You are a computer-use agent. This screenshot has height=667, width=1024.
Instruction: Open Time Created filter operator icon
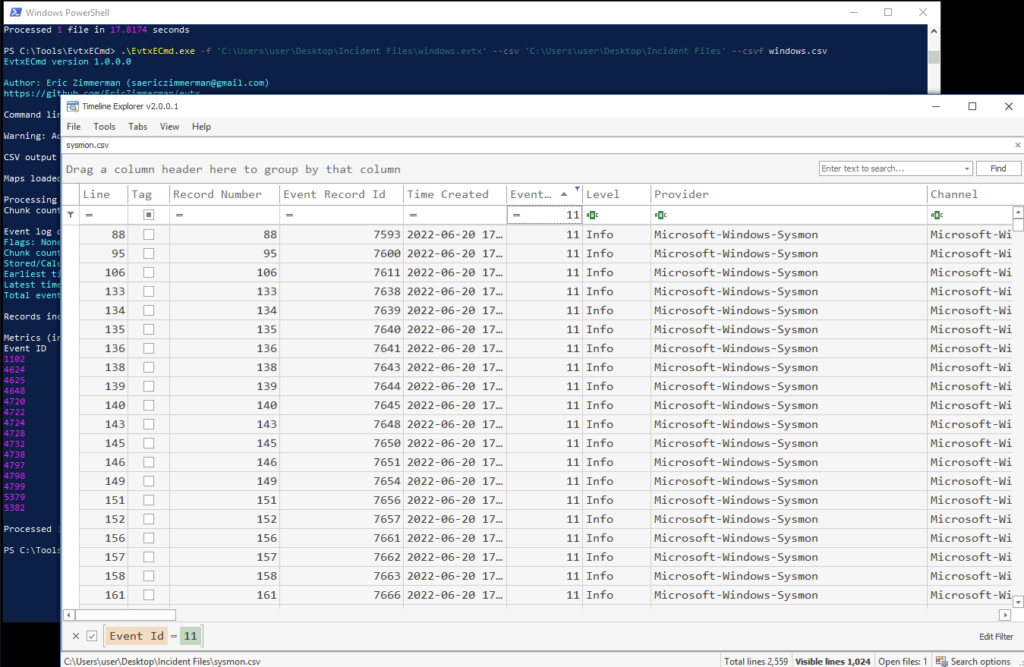pos(413,215)
